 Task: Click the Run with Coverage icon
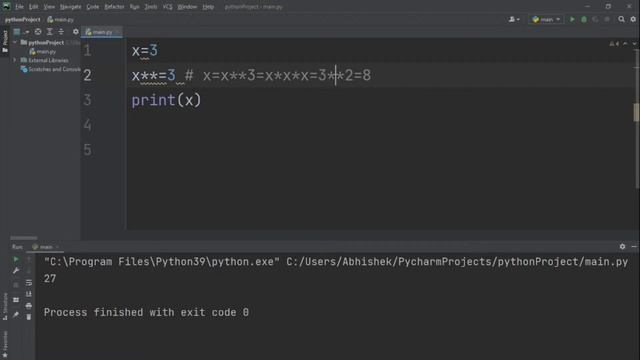595,19
